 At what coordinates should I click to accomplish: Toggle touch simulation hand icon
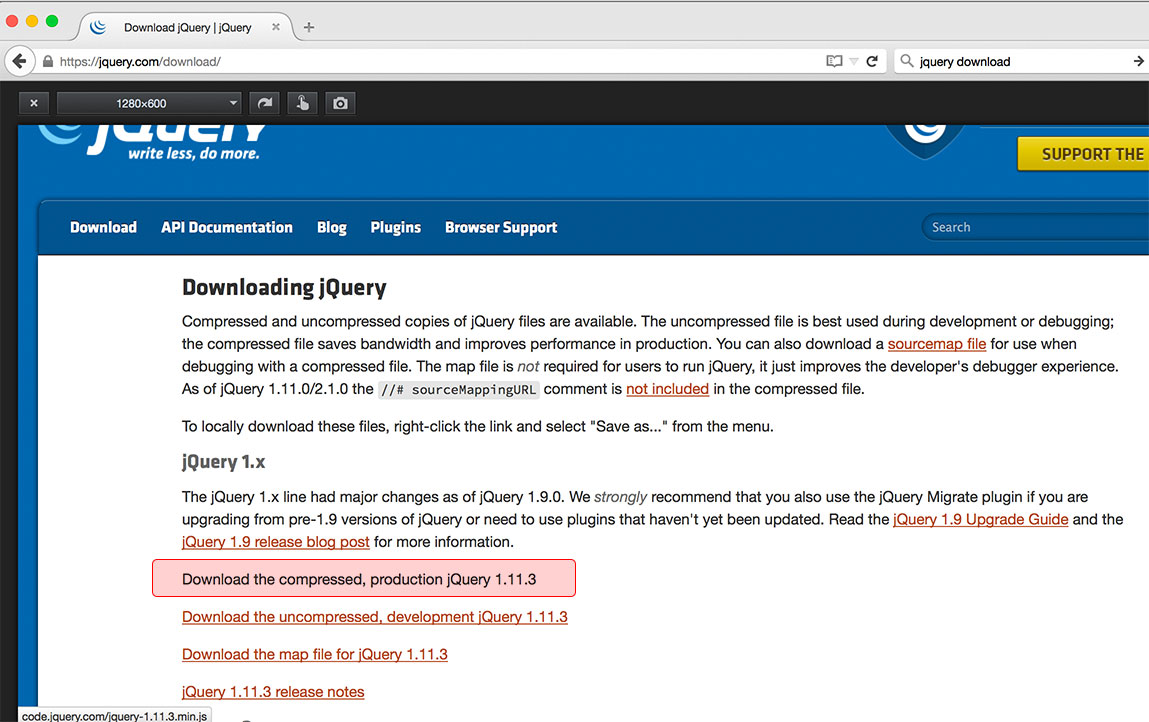tap(303, 103)
